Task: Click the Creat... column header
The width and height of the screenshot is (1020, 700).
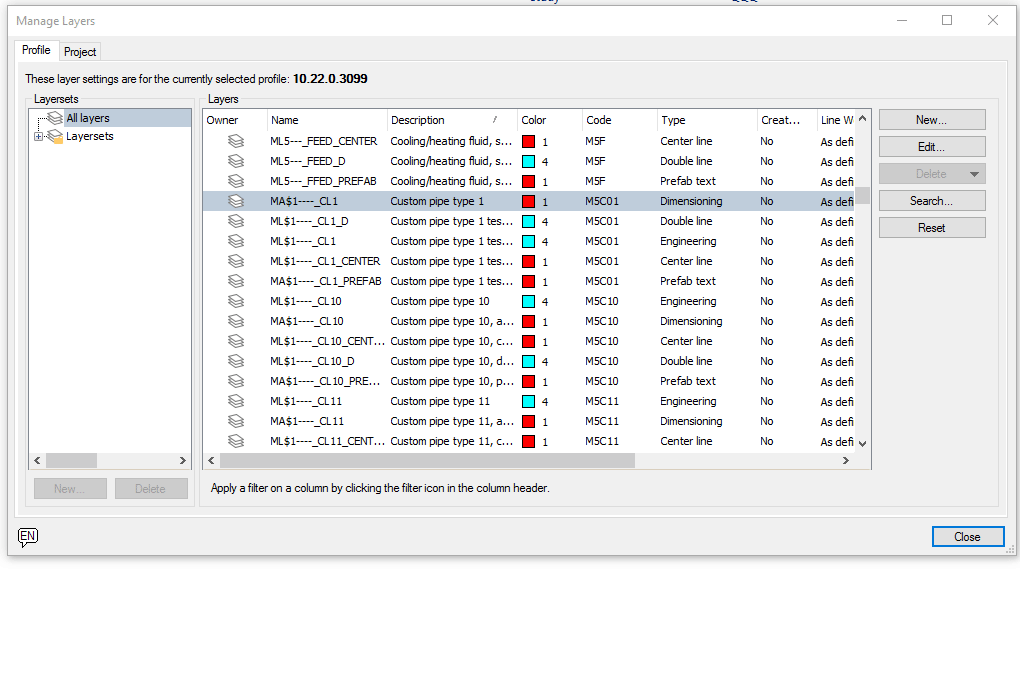Action: 786,120
